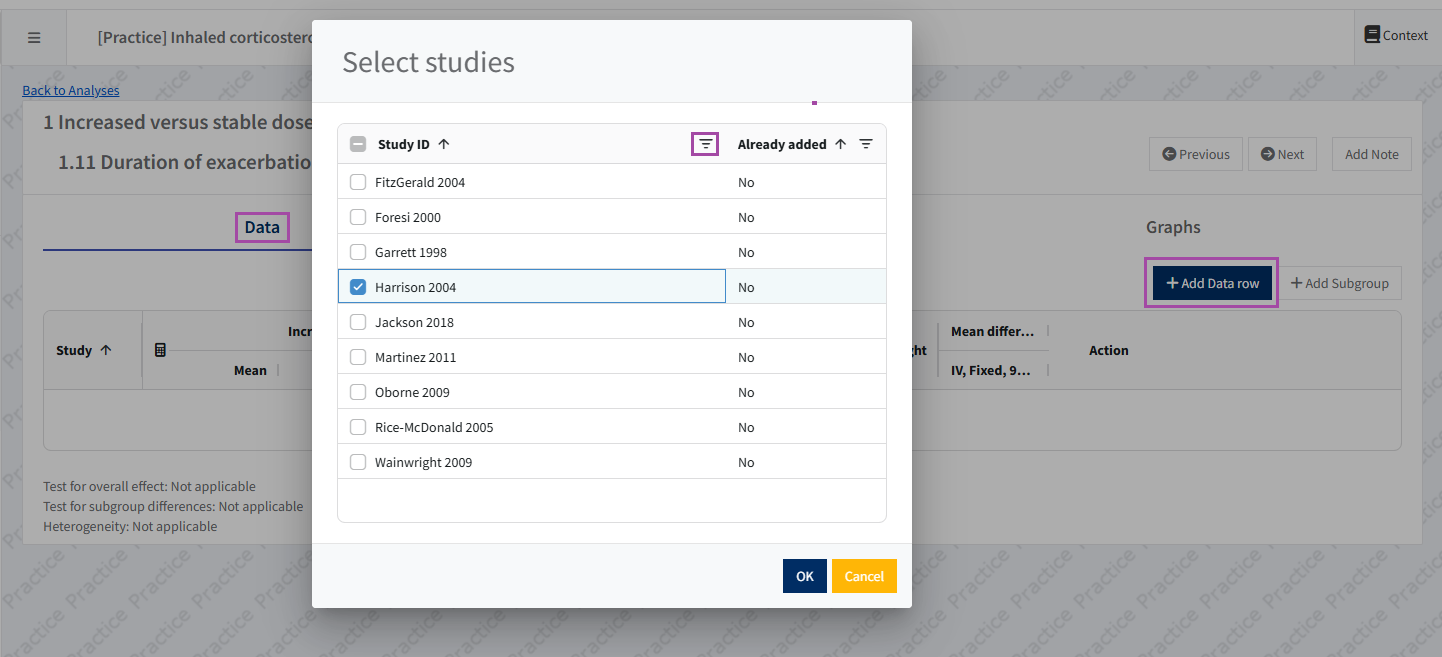Screen dimensions: 1442x657
Task: Tick the Jackson 2018 study checkbox
Action: [358, 322]
